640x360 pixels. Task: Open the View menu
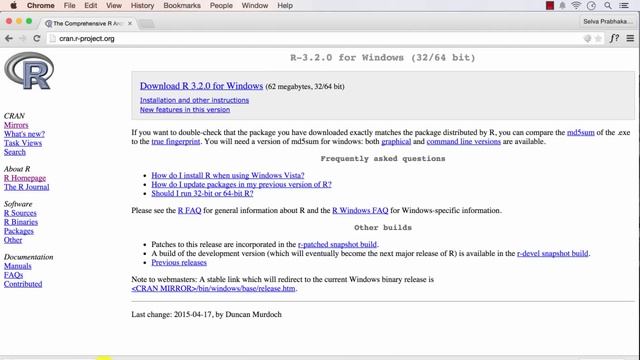tap(114, 6)
